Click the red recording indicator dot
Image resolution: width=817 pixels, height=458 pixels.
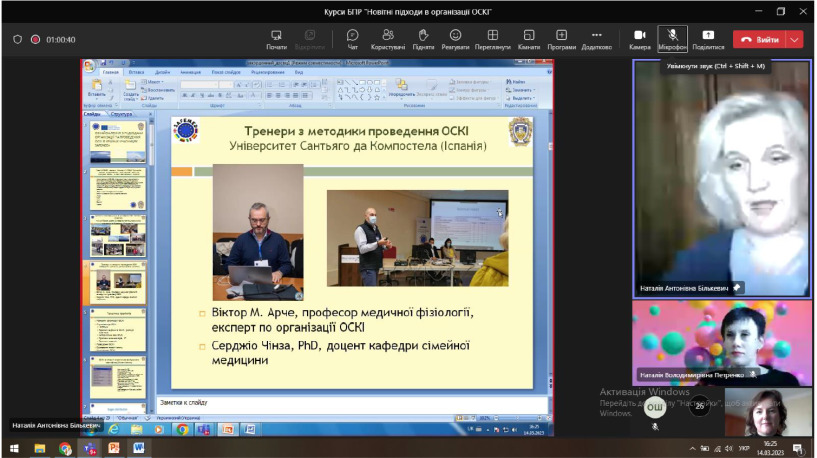coord(35,39)
